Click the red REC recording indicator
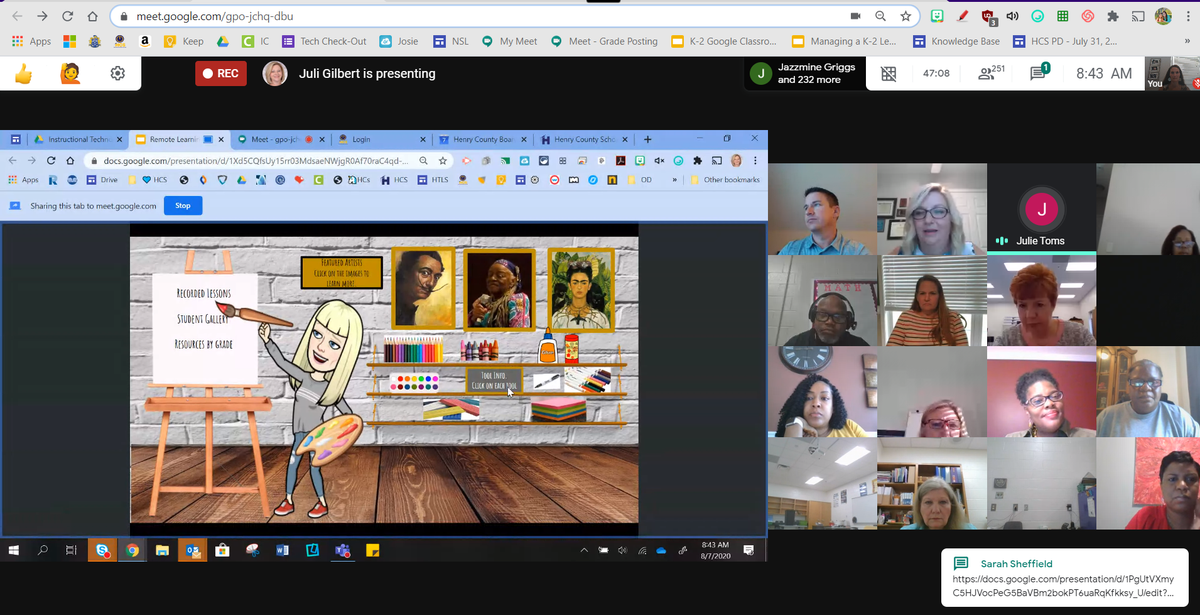Viewport: 1200px width, 615px height. [x=221, y=73]
